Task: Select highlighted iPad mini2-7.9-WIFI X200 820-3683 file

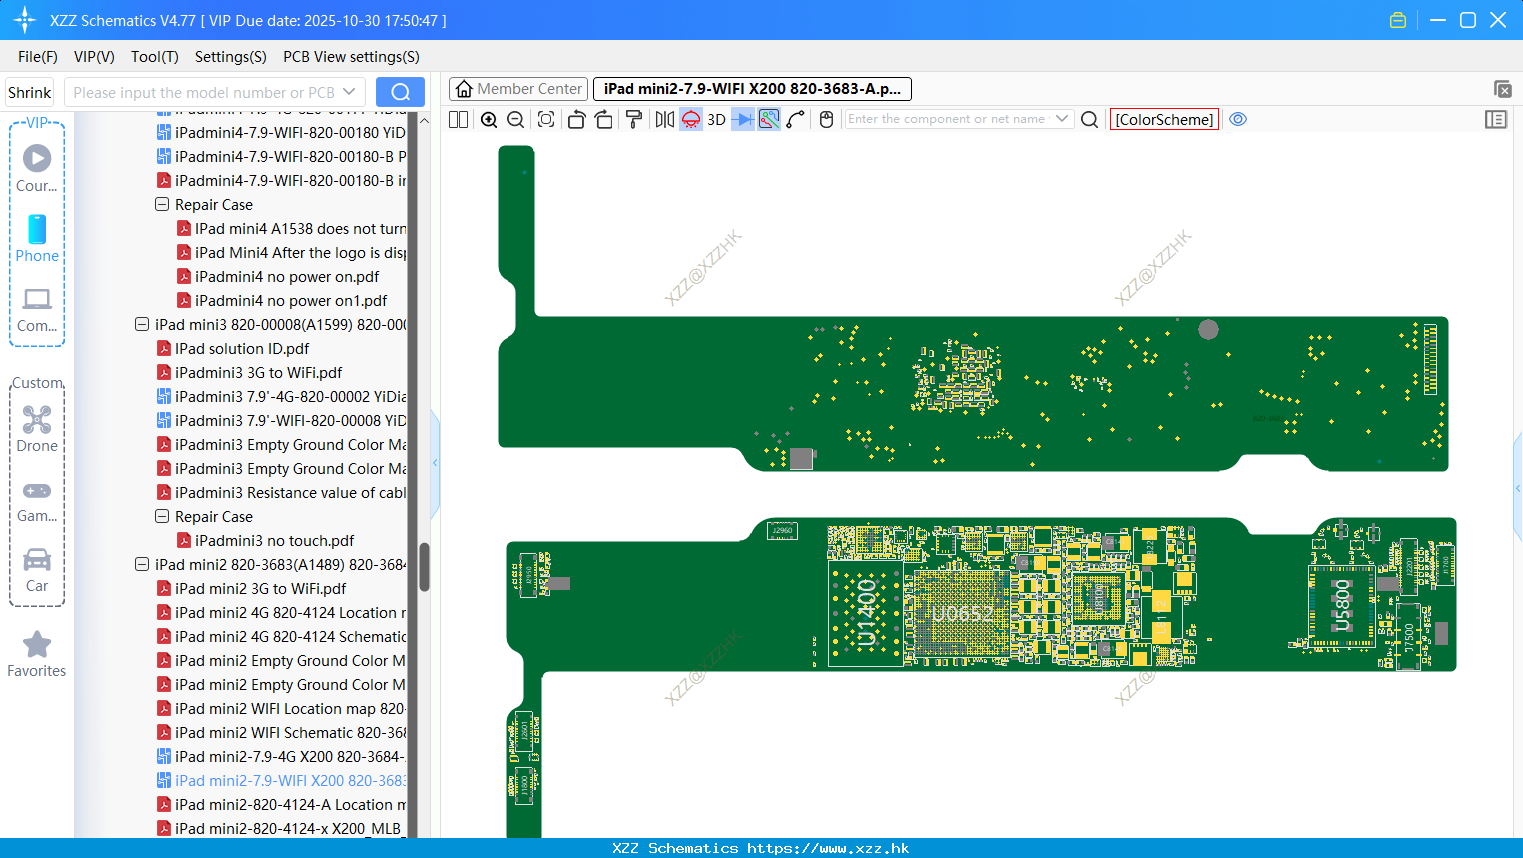Action: click(x=290, y=780)
